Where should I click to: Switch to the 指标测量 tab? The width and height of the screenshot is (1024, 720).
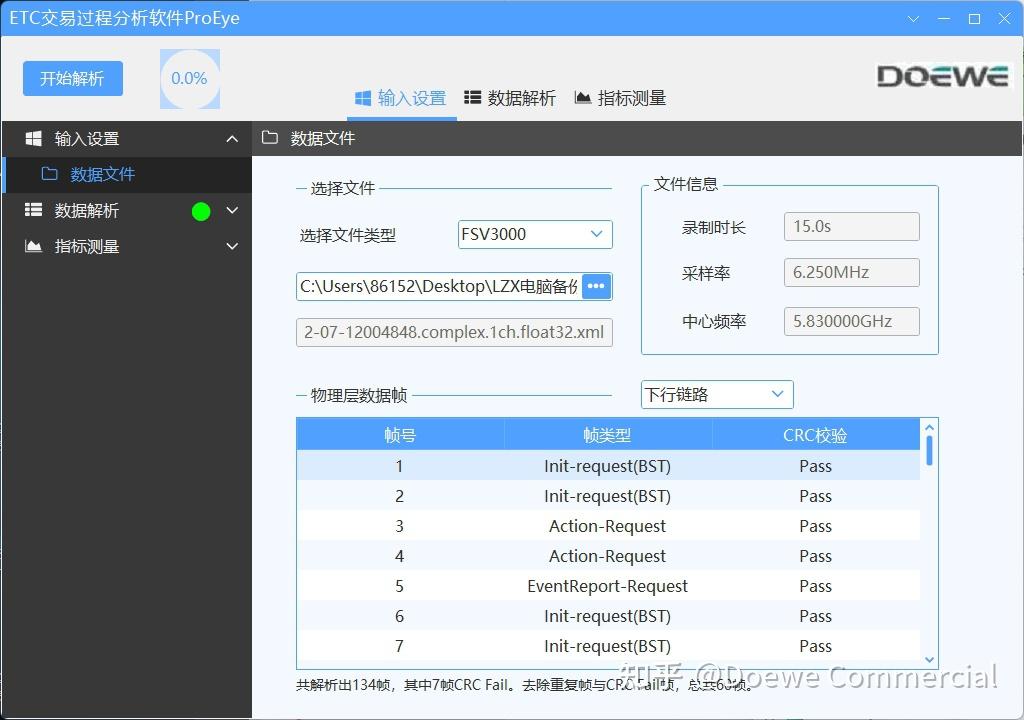(x=631, y=97)
